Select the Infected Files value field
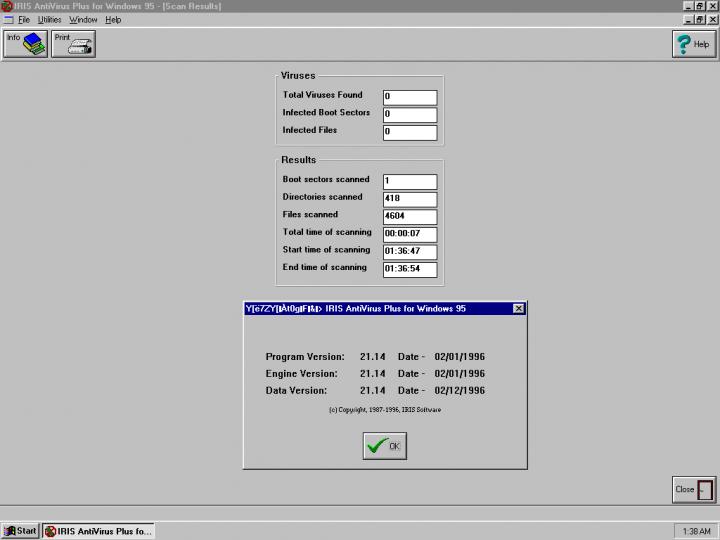Viewport: 720px width, 540px height. (409, 132)
